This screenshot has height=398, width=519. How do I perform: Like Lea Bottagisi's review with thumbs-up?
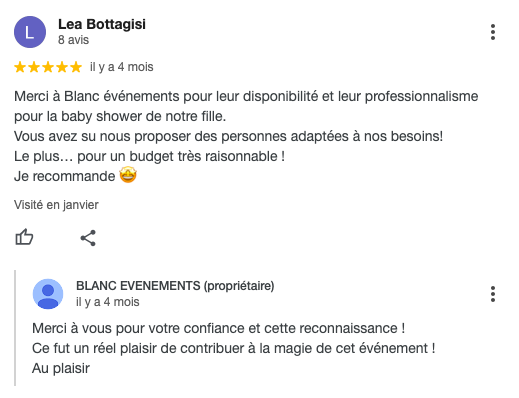(x=24, y=237)
